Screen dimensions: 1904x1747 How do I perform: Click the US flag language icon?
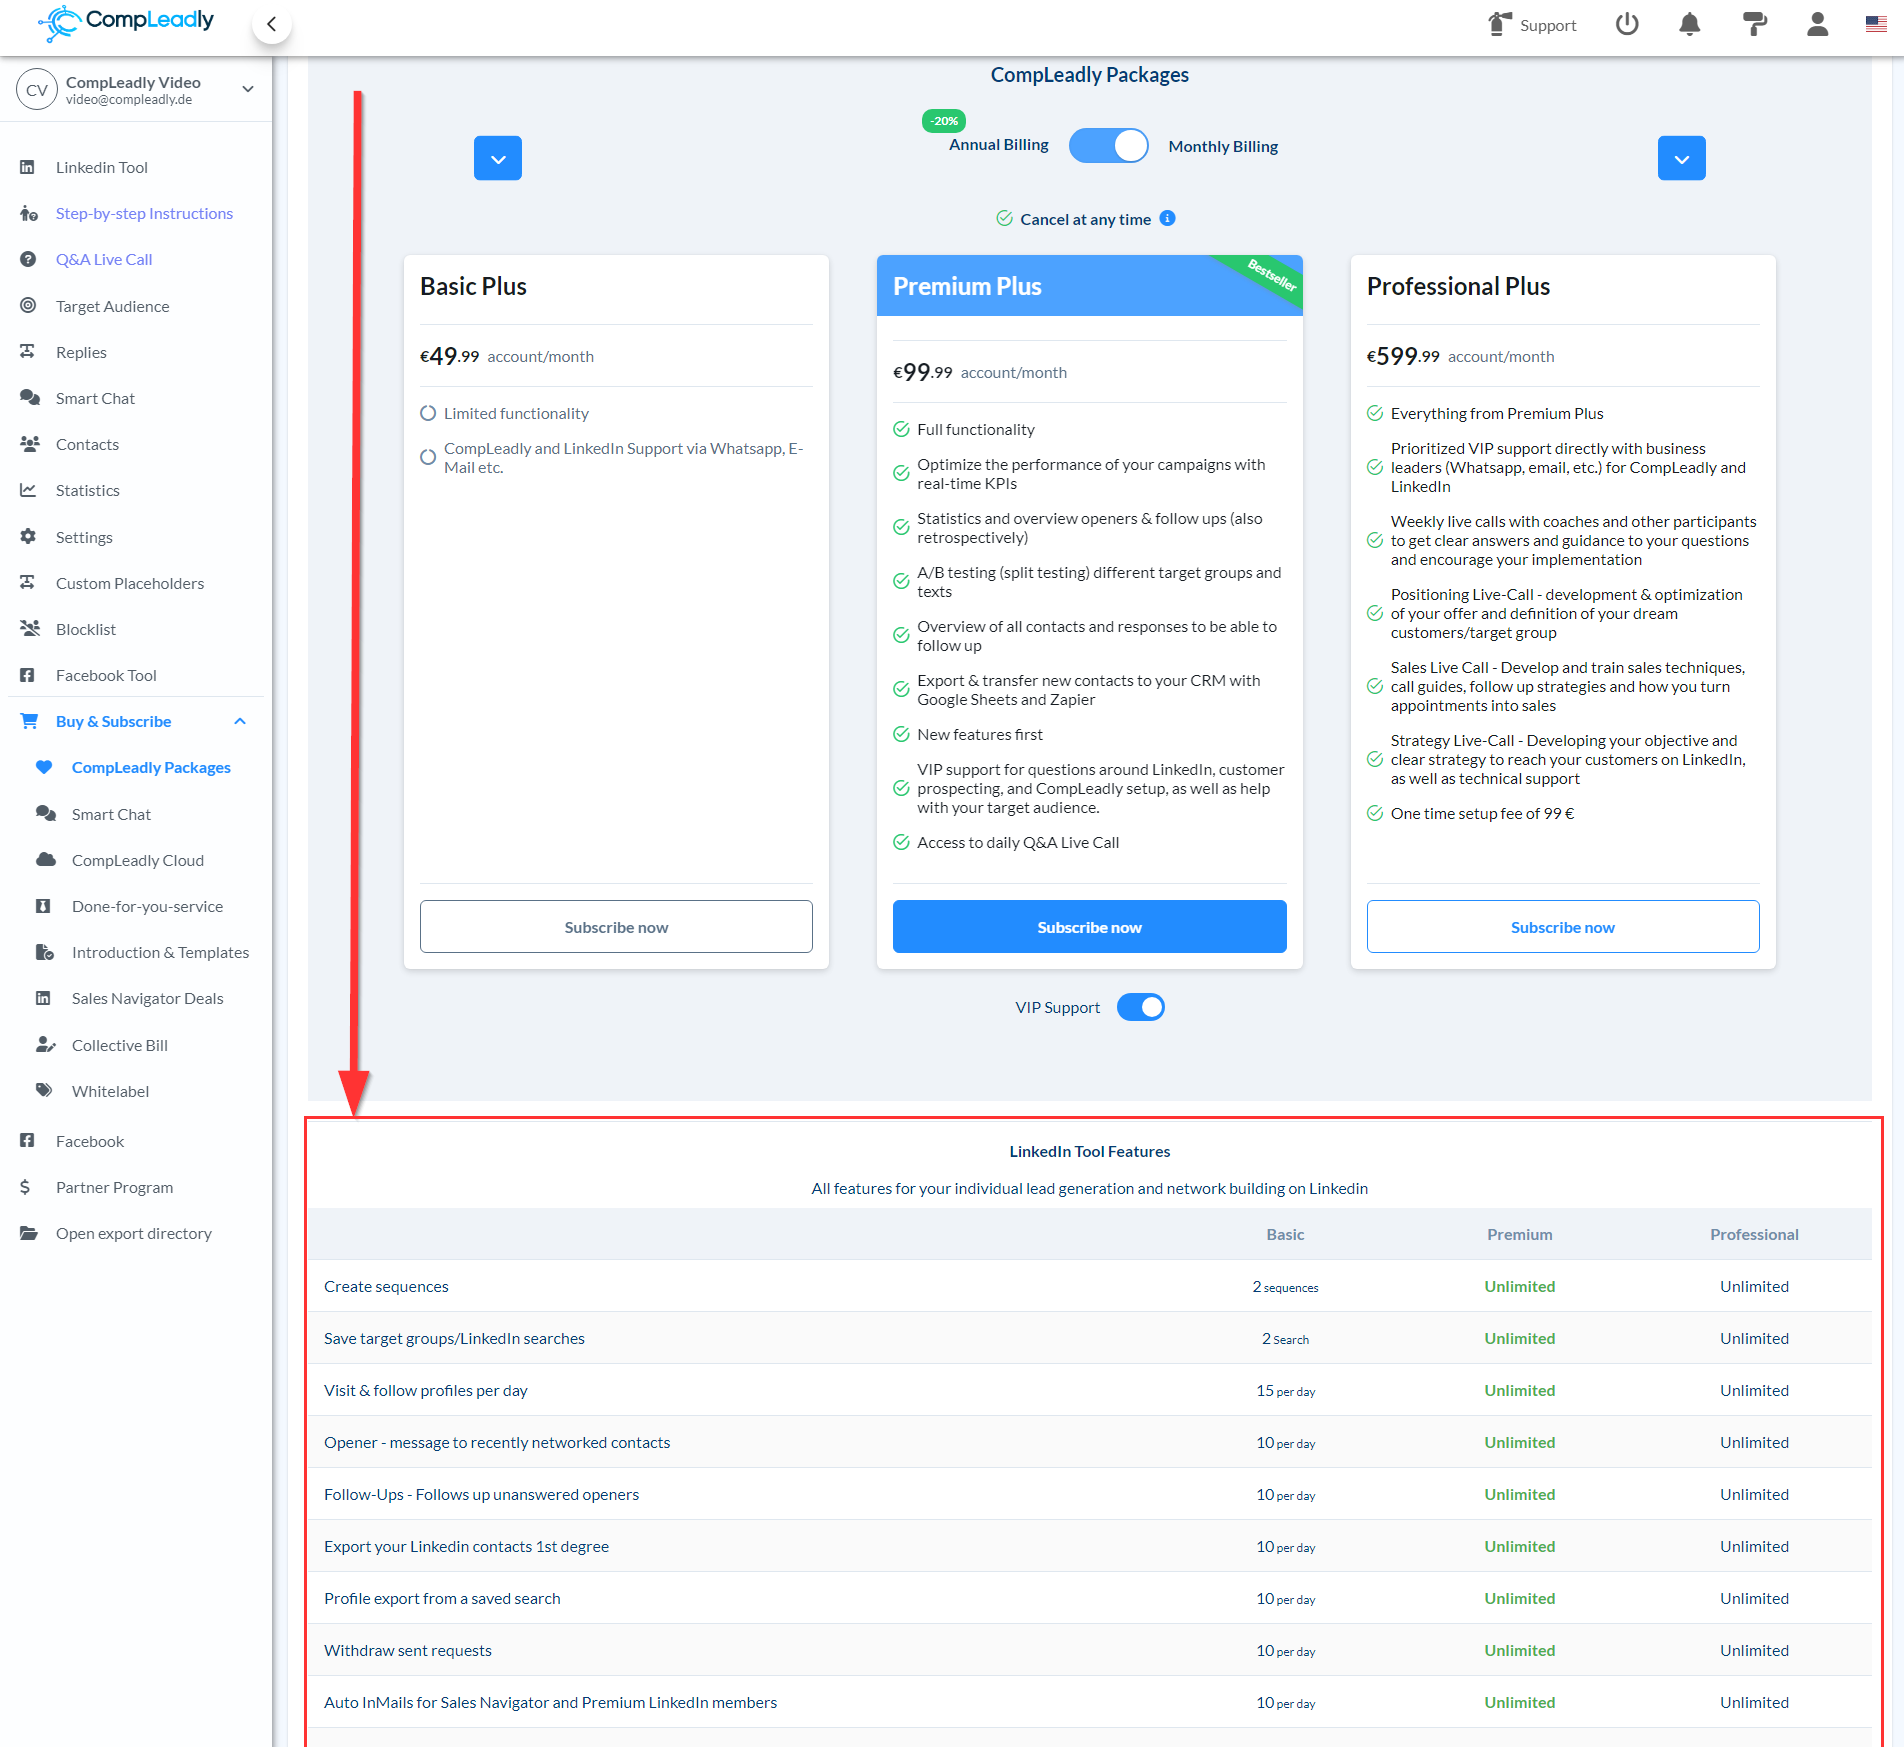point(1876,25)
